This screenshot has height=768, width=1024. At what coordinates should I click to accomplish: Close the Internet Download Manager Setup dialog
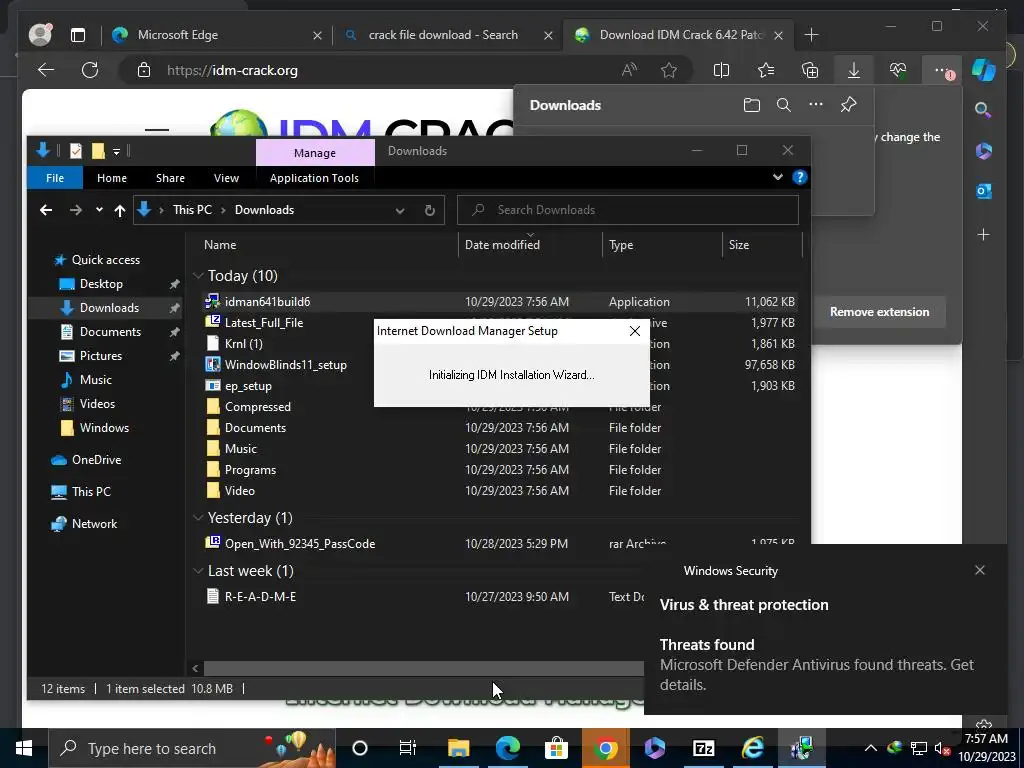tap(634, 331)
